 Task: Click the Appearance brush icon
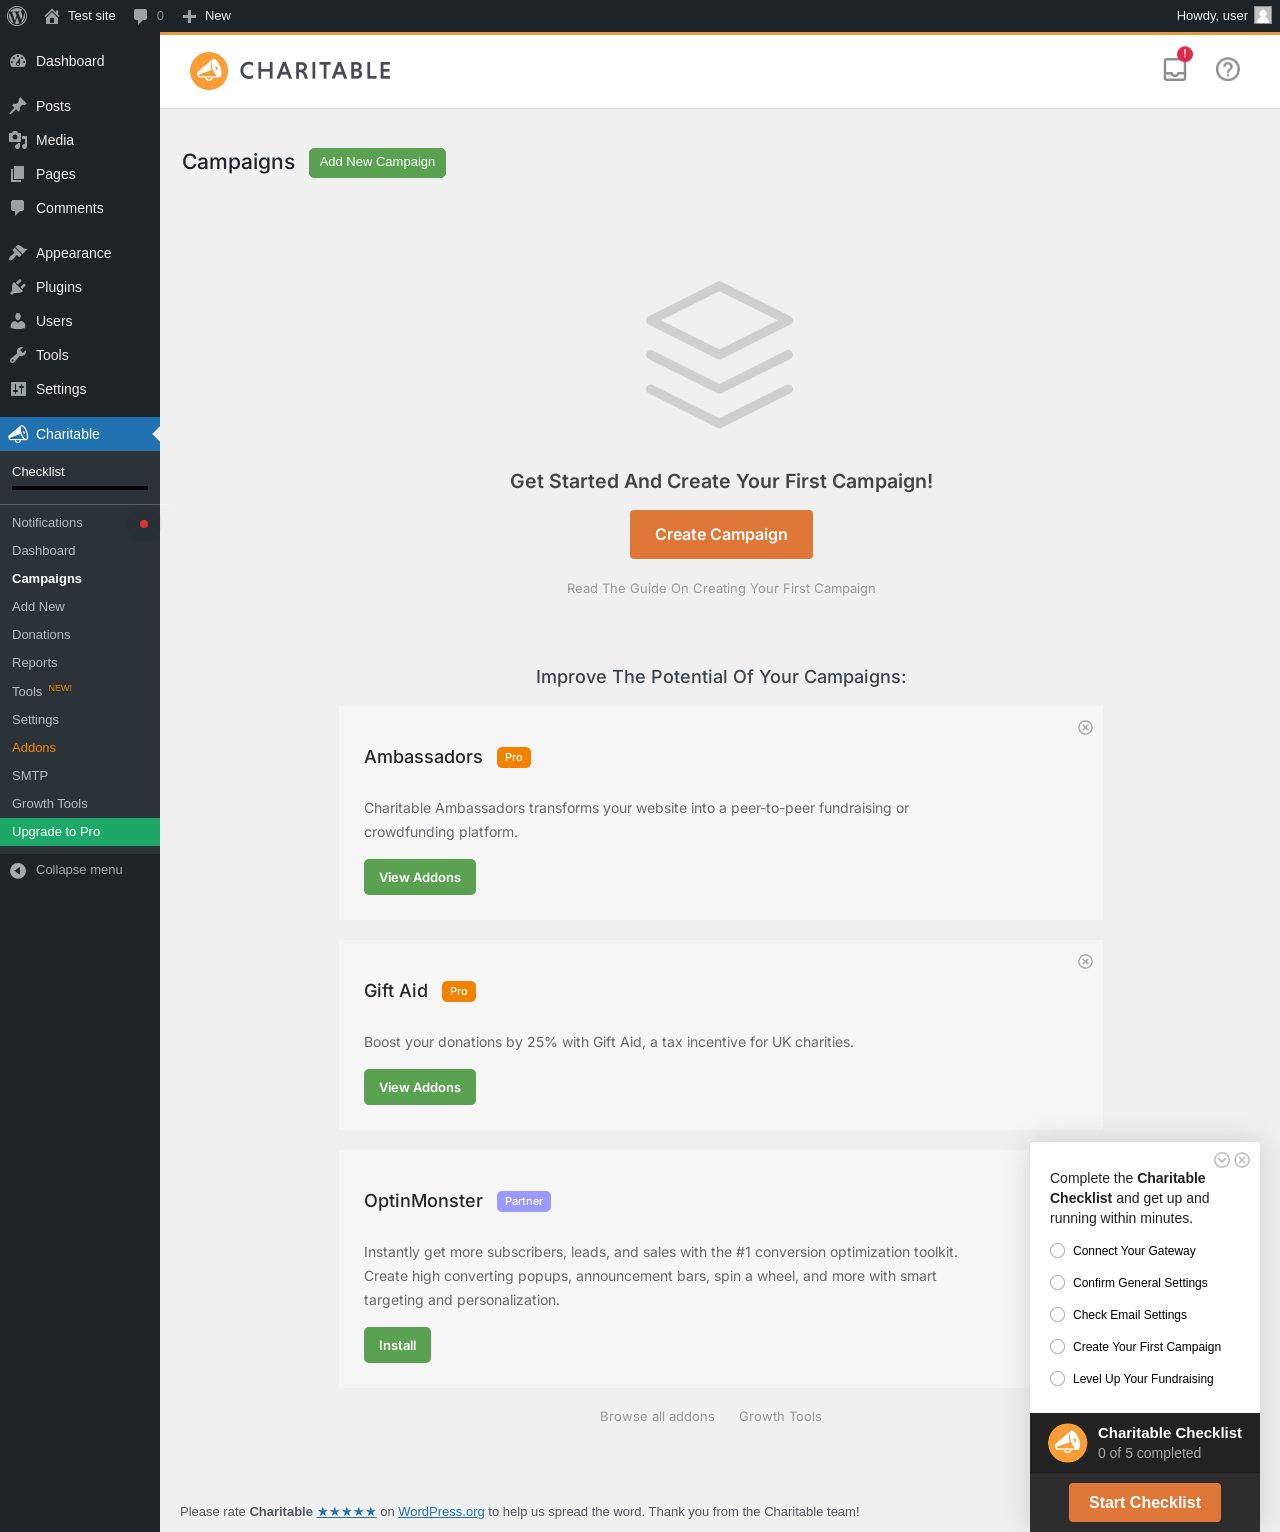pyautogui.click(x=18, y=253)
